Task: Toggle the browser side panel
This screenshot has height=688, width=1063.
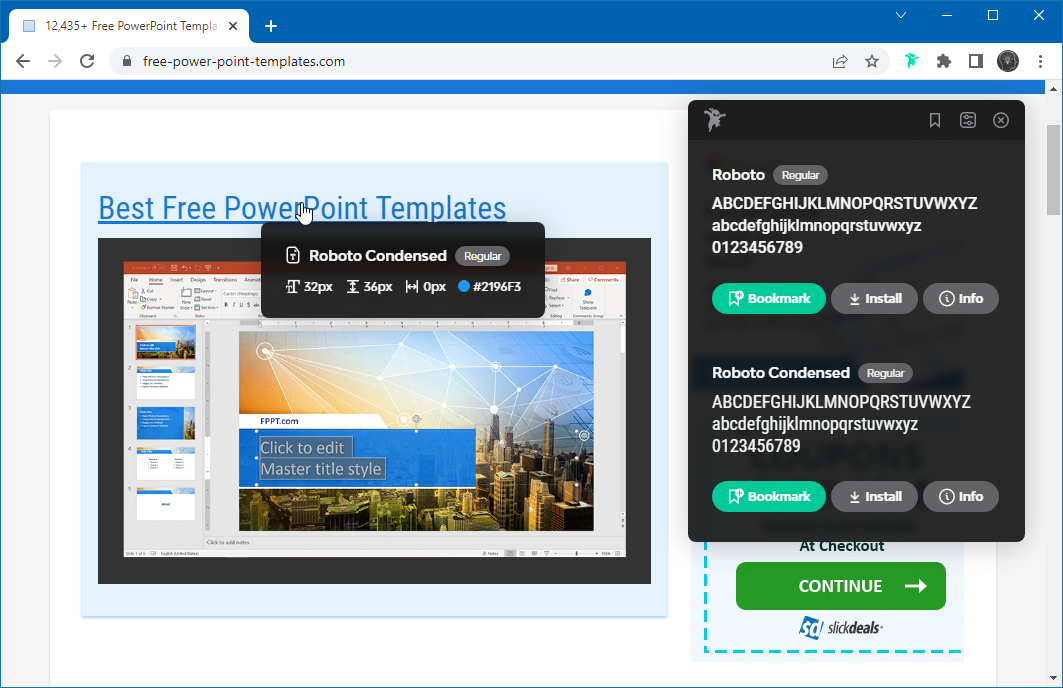Action: pyautogui.click(x=976, y=61)
